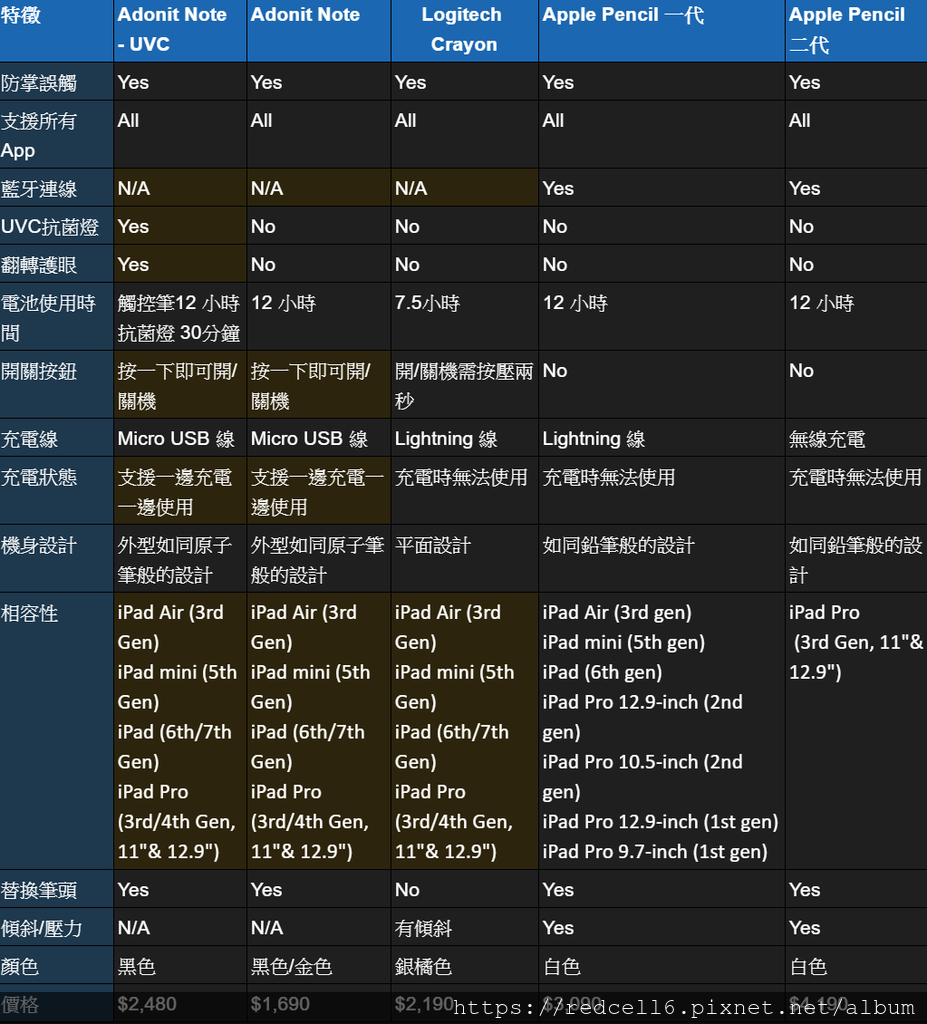Select 按一下即可開/關機 under Adonit Note - UVC
927x1024 pixels.
(x=180, y=385)
